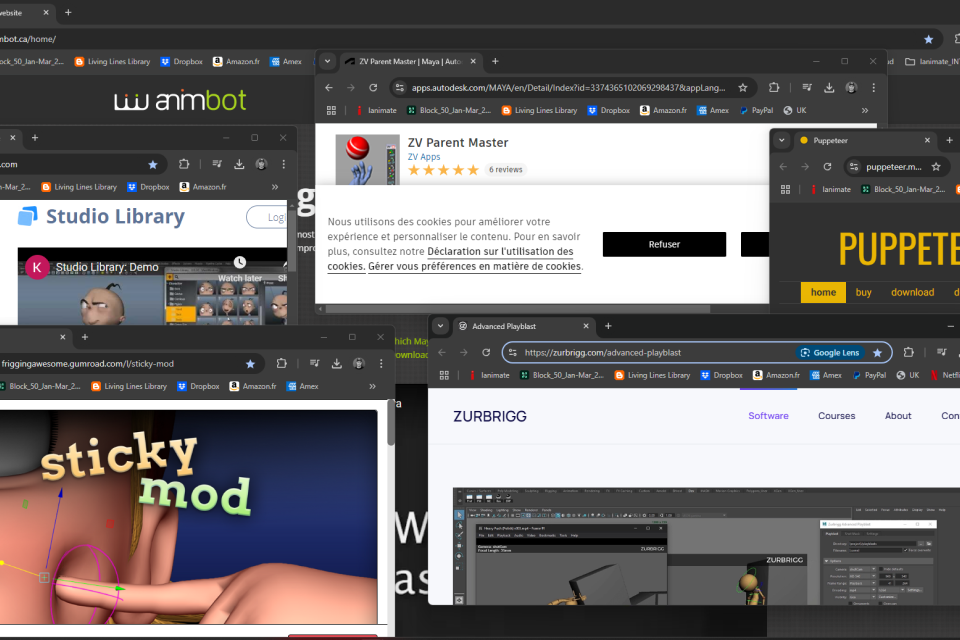The width and height of the screenshot is (960, 640).
Task: Star-bookmark the sticky-mod gumroad page
Action: [x=250, y=364]
